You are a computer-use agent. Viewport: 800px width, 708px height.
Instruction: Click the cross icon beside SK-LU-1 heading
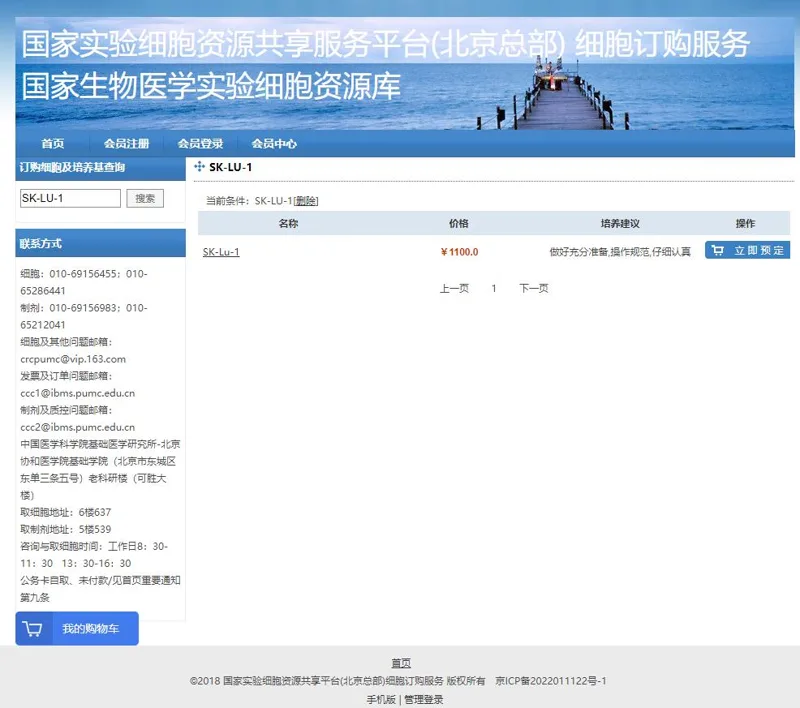tap(199, 166)
